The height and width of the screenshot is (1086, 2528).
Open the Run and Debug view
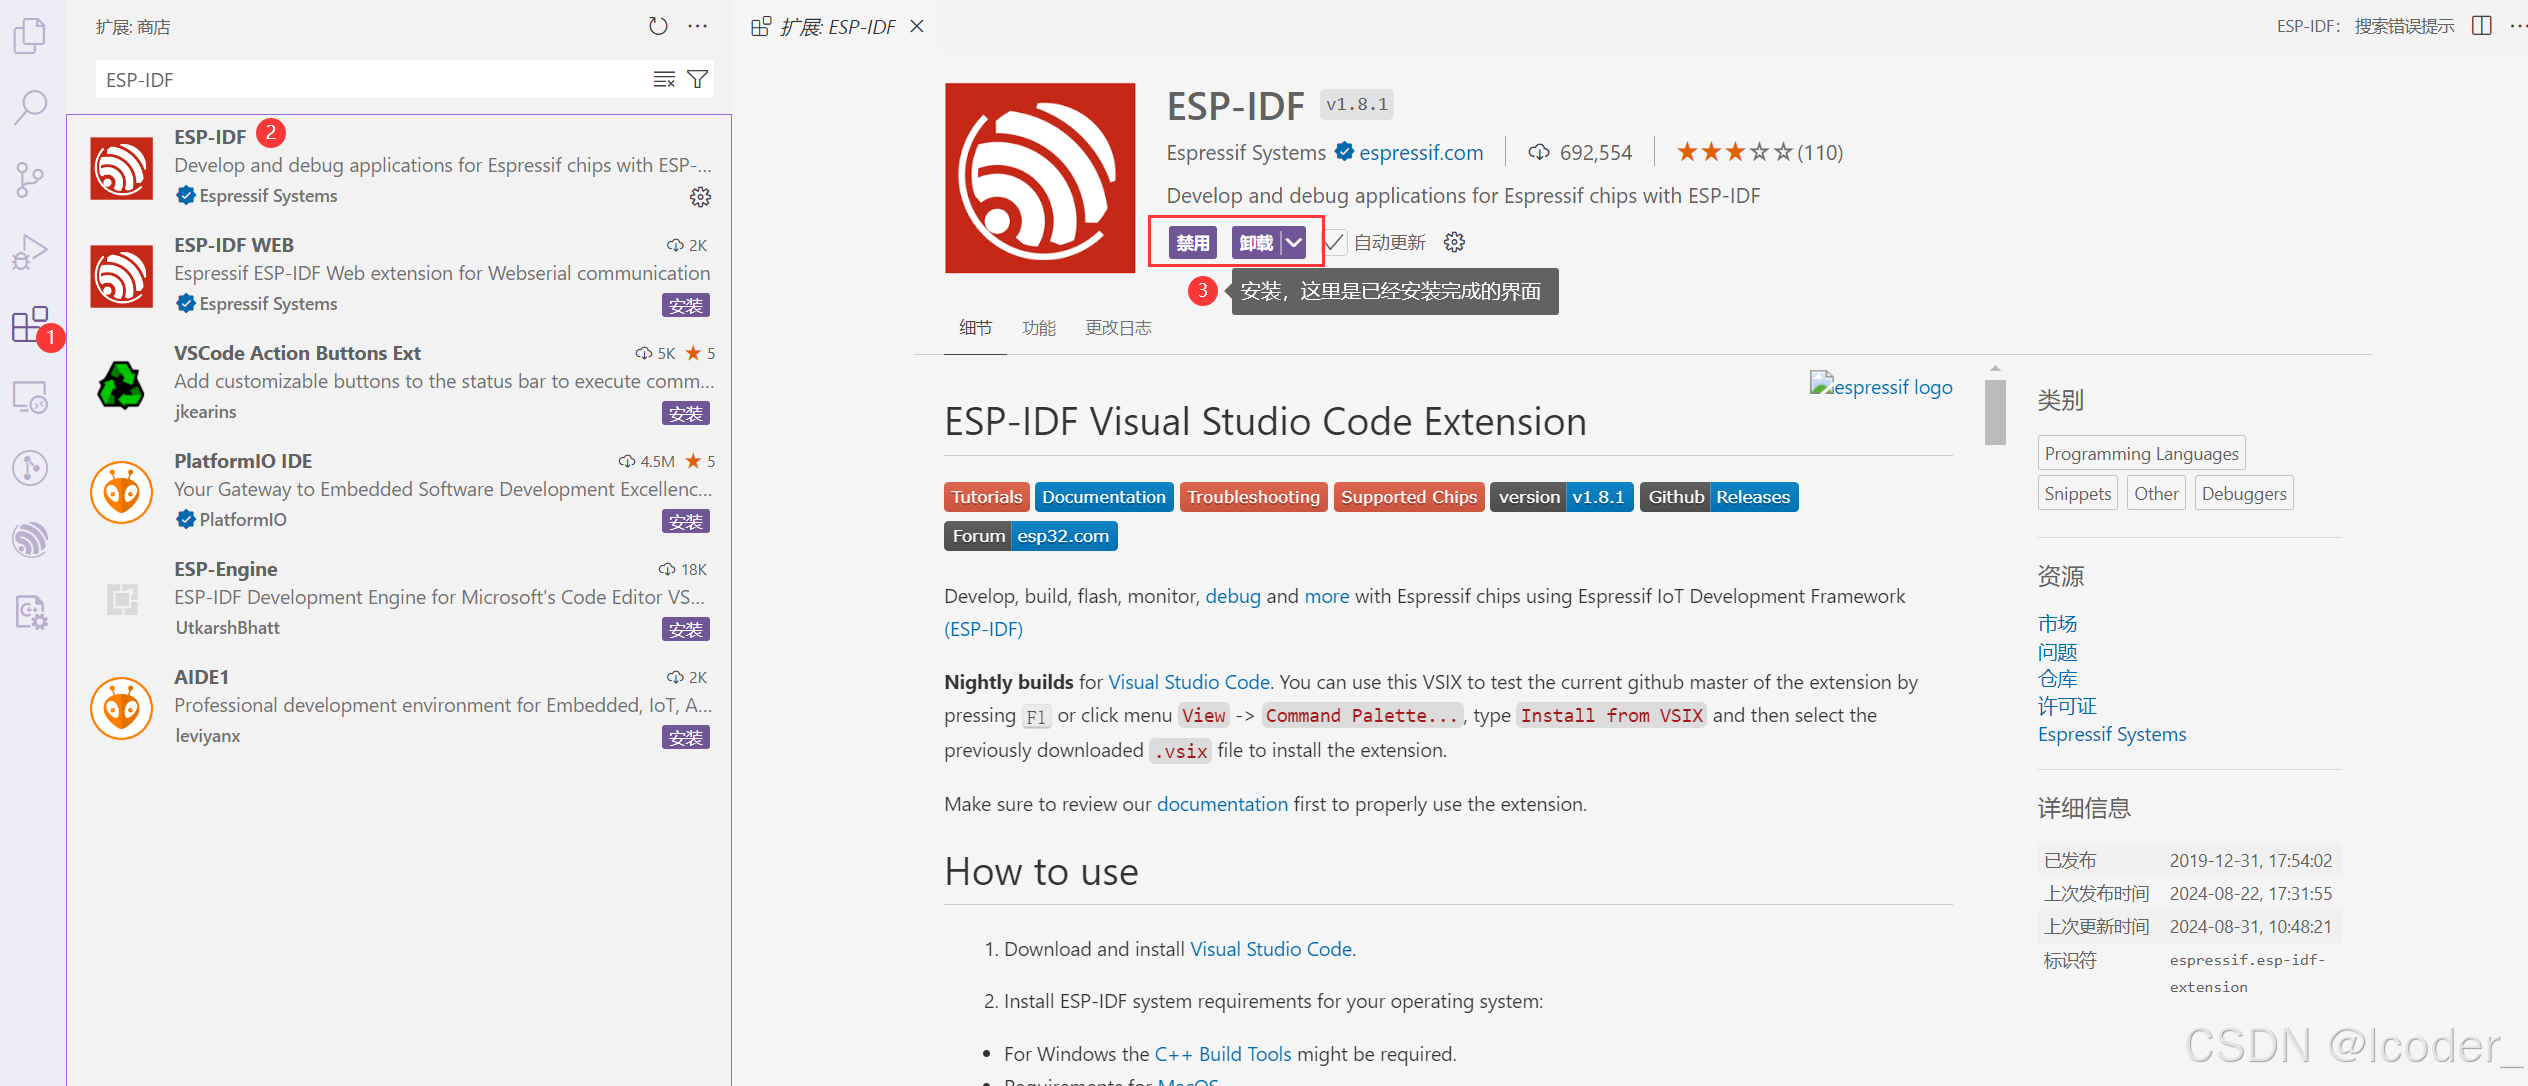30,251
